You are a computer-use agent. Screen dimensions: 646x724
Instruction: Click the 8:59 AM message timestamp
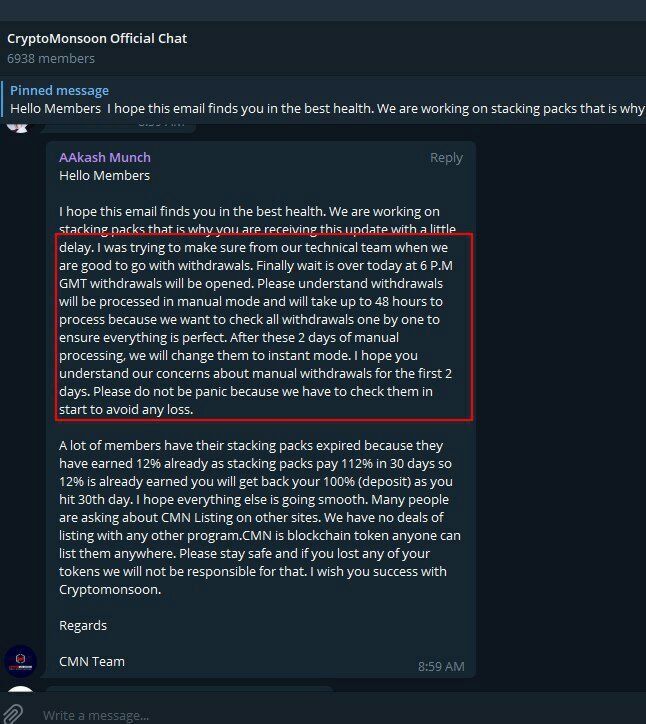pyautogui.click(x=441, y=666)
